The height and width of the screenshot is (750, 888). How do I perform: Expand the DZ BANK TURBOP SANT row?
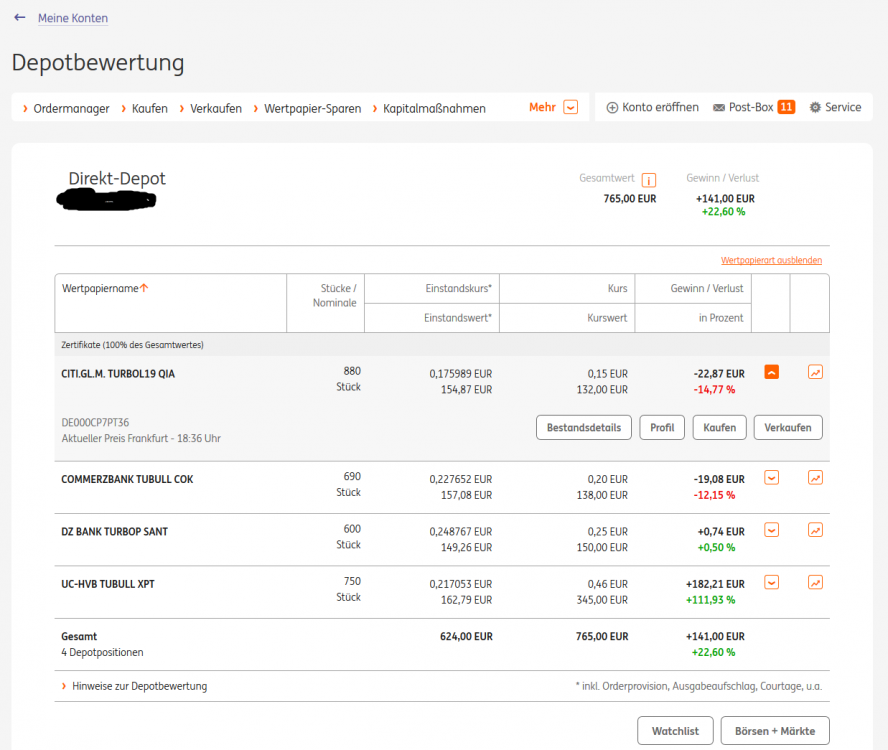(x=771, y=530)
